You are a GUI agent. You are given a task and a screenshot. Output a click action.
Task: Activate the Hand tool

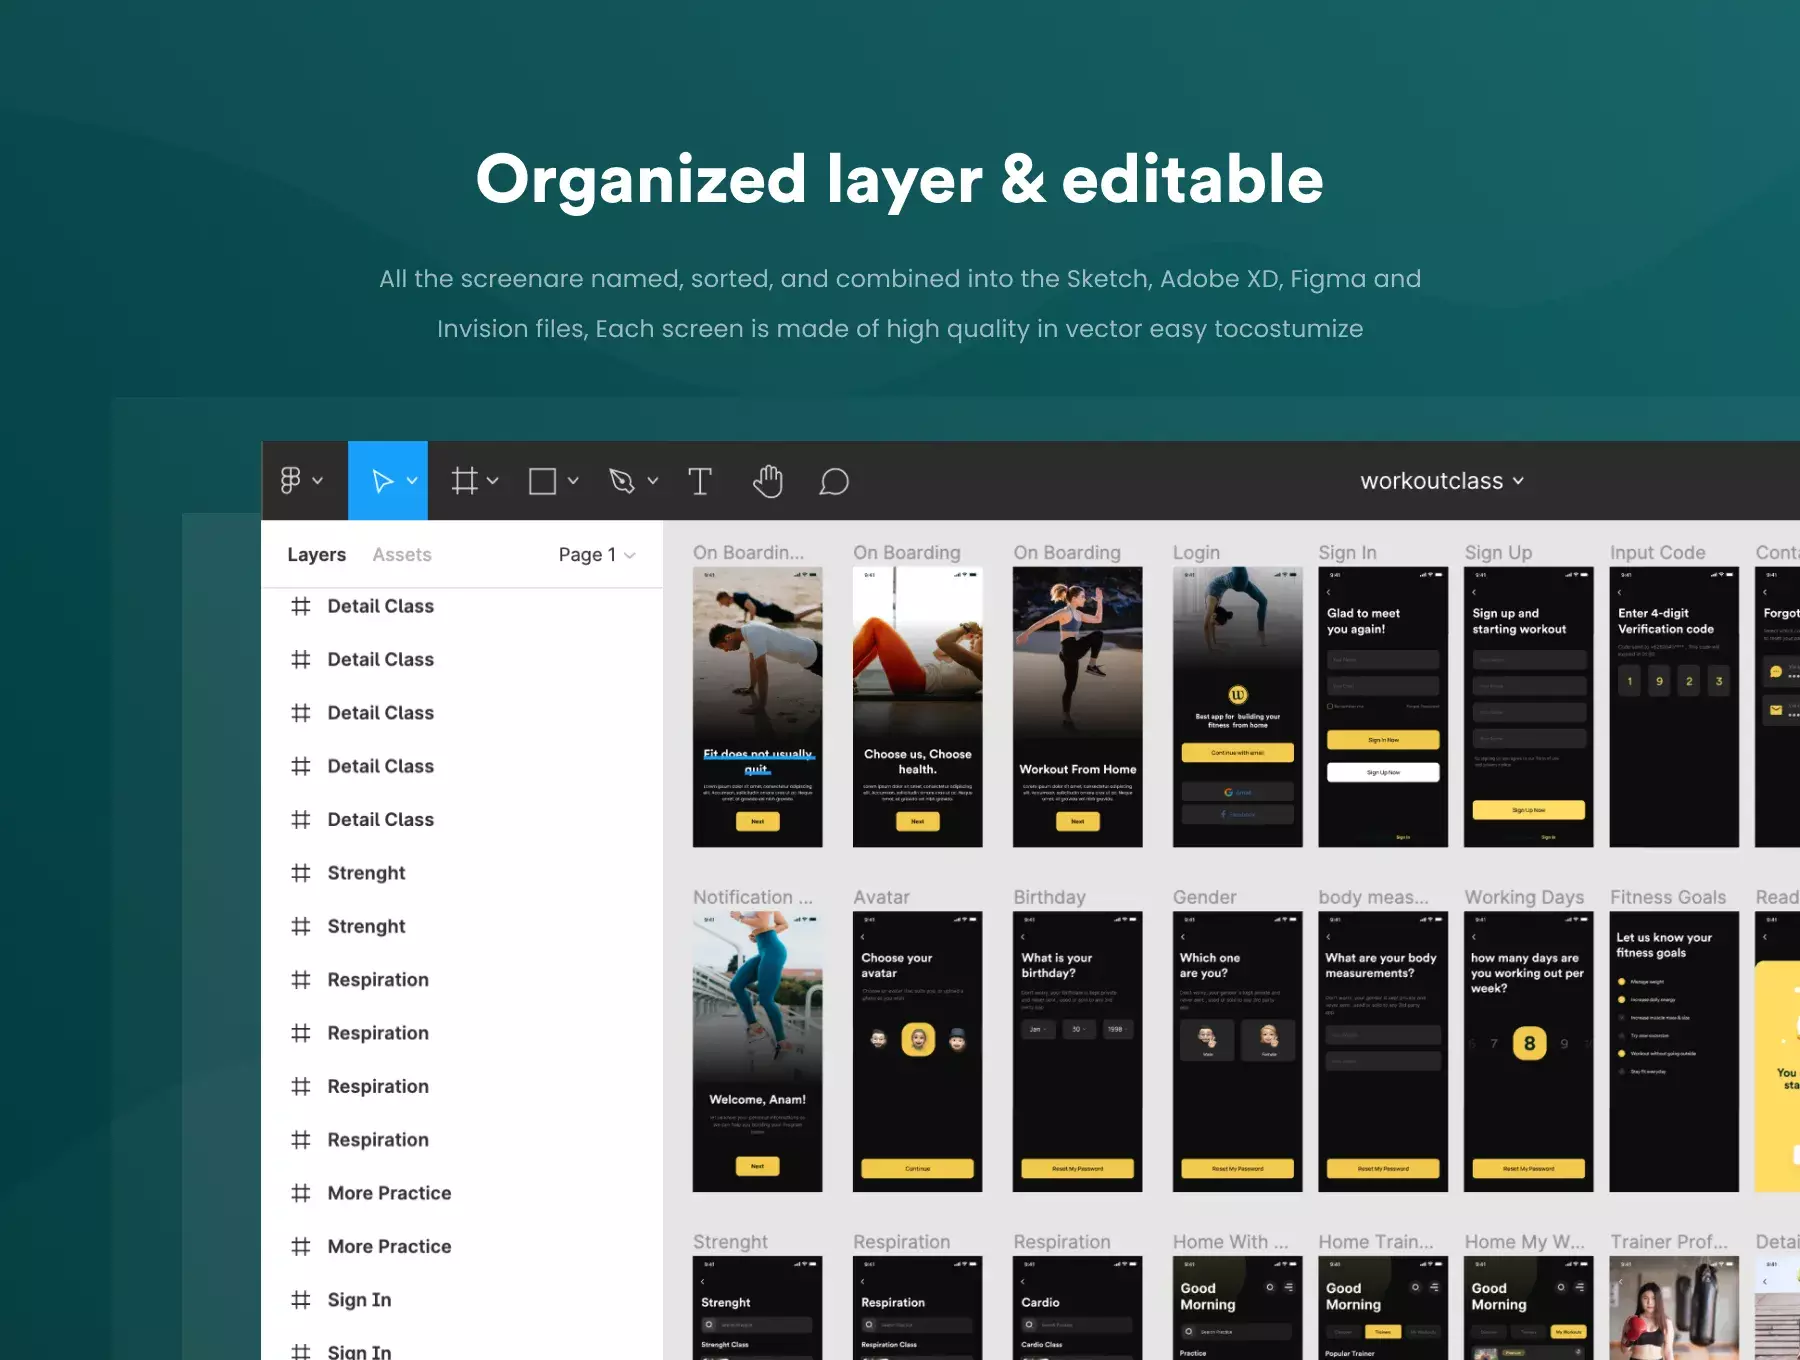[768, 481]
